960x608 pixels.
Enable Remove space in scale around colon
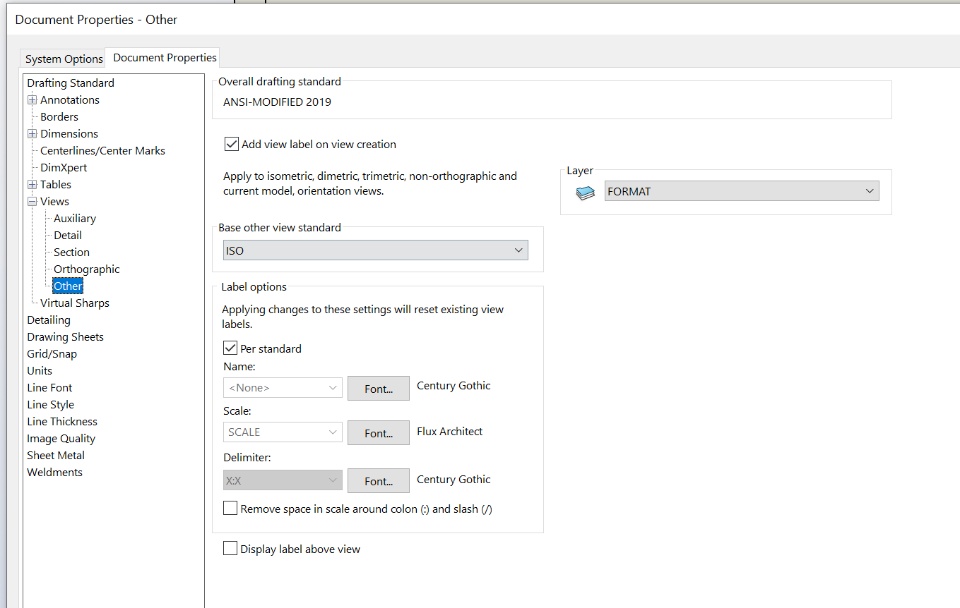230,508
